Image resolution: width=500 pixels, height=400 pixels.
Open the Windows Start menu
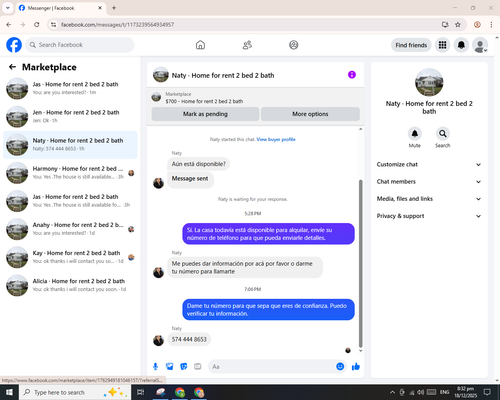tap(9, 392)
